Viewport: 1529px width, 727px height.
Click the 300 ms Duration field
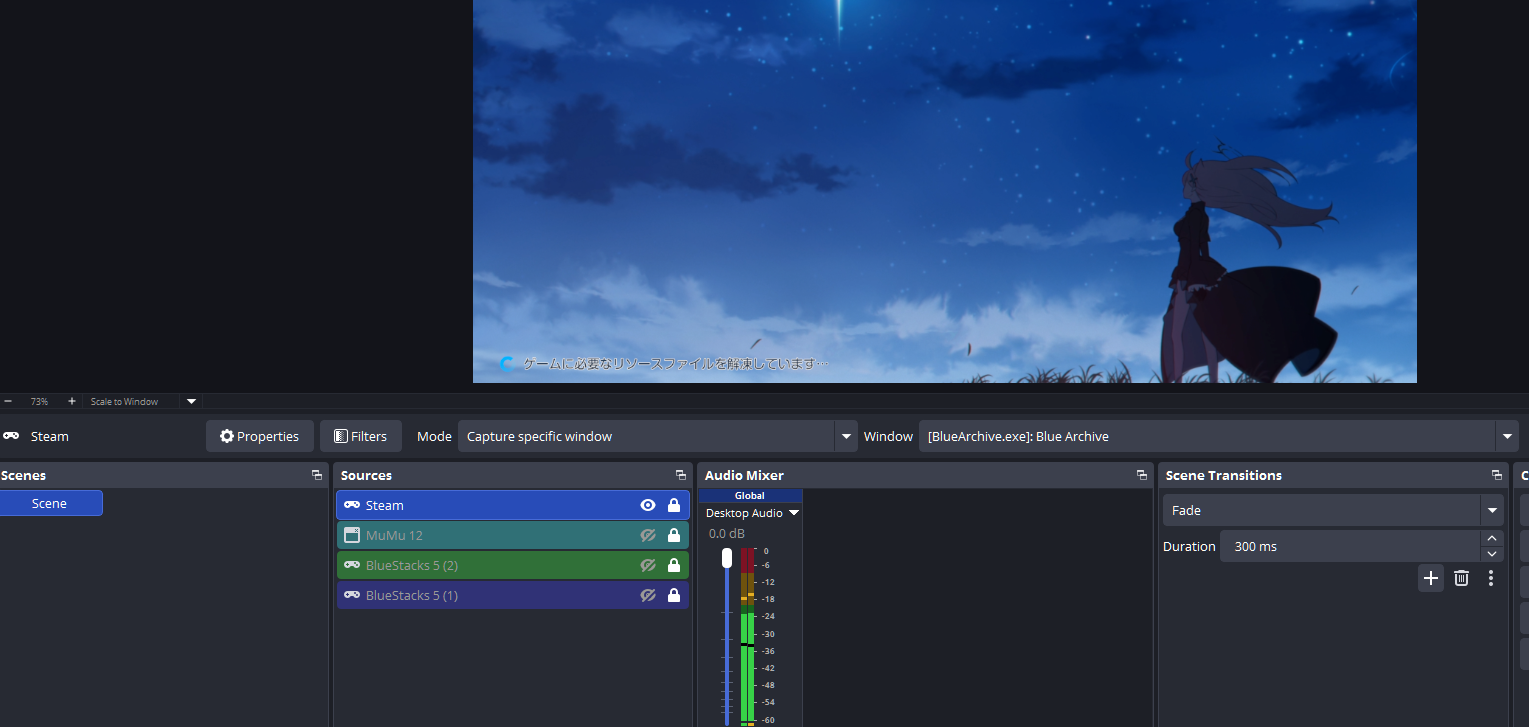click(1349, 546)
